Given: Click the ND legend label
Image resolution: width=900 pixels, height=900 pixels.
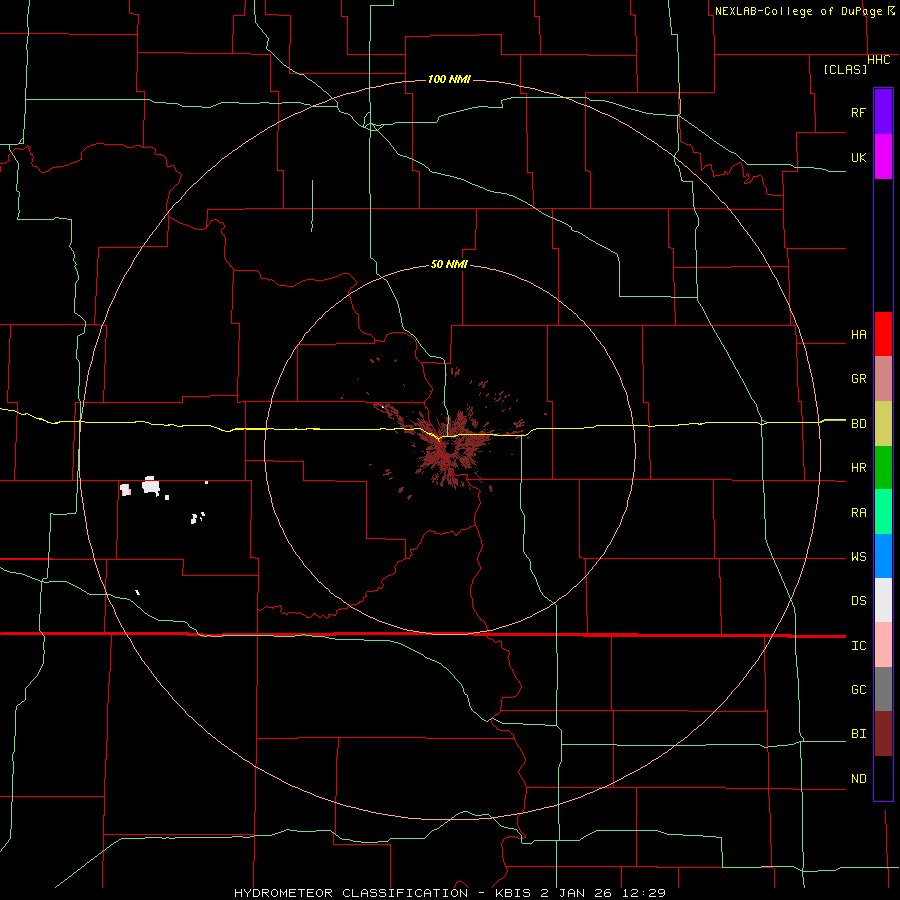Looking at the screenshot, I should 858,779.
